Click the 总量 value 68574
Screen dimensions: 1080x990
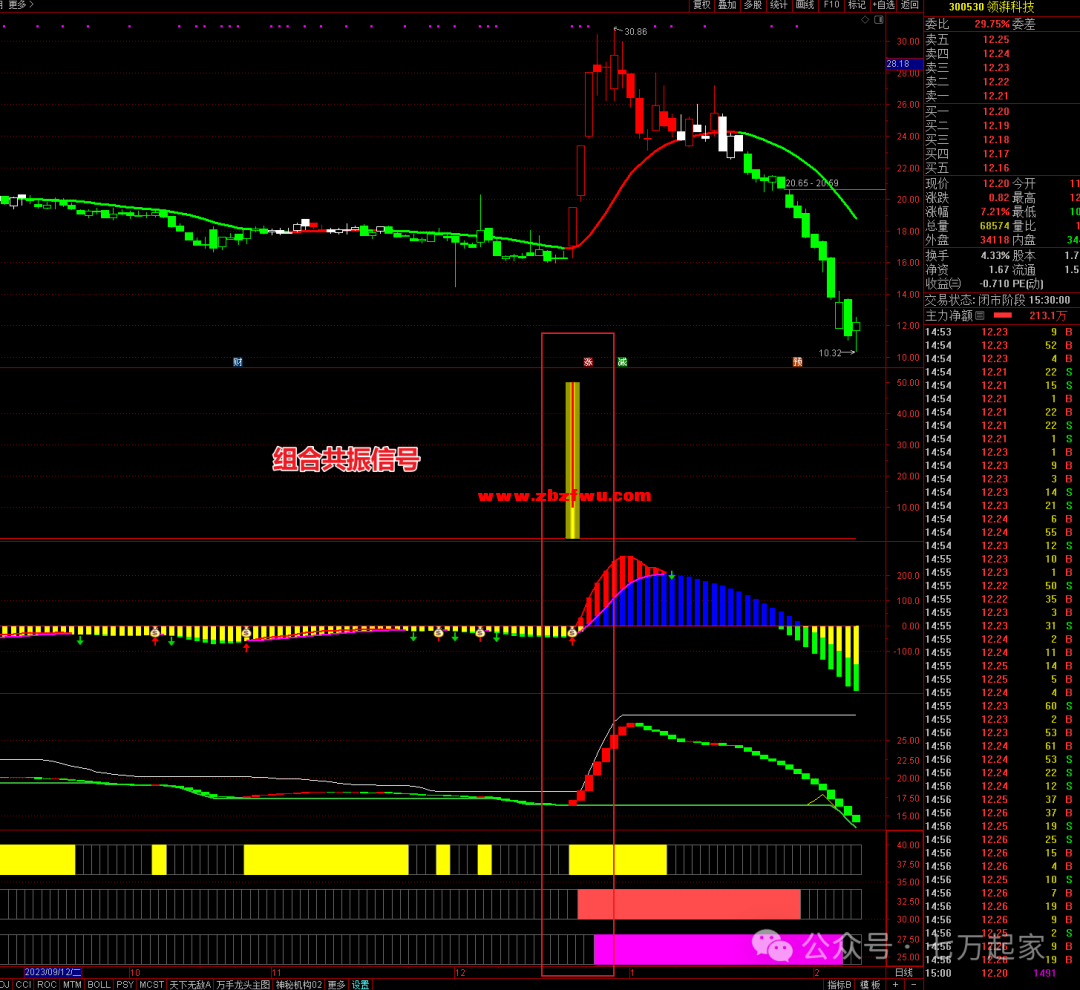click(995, 226)
